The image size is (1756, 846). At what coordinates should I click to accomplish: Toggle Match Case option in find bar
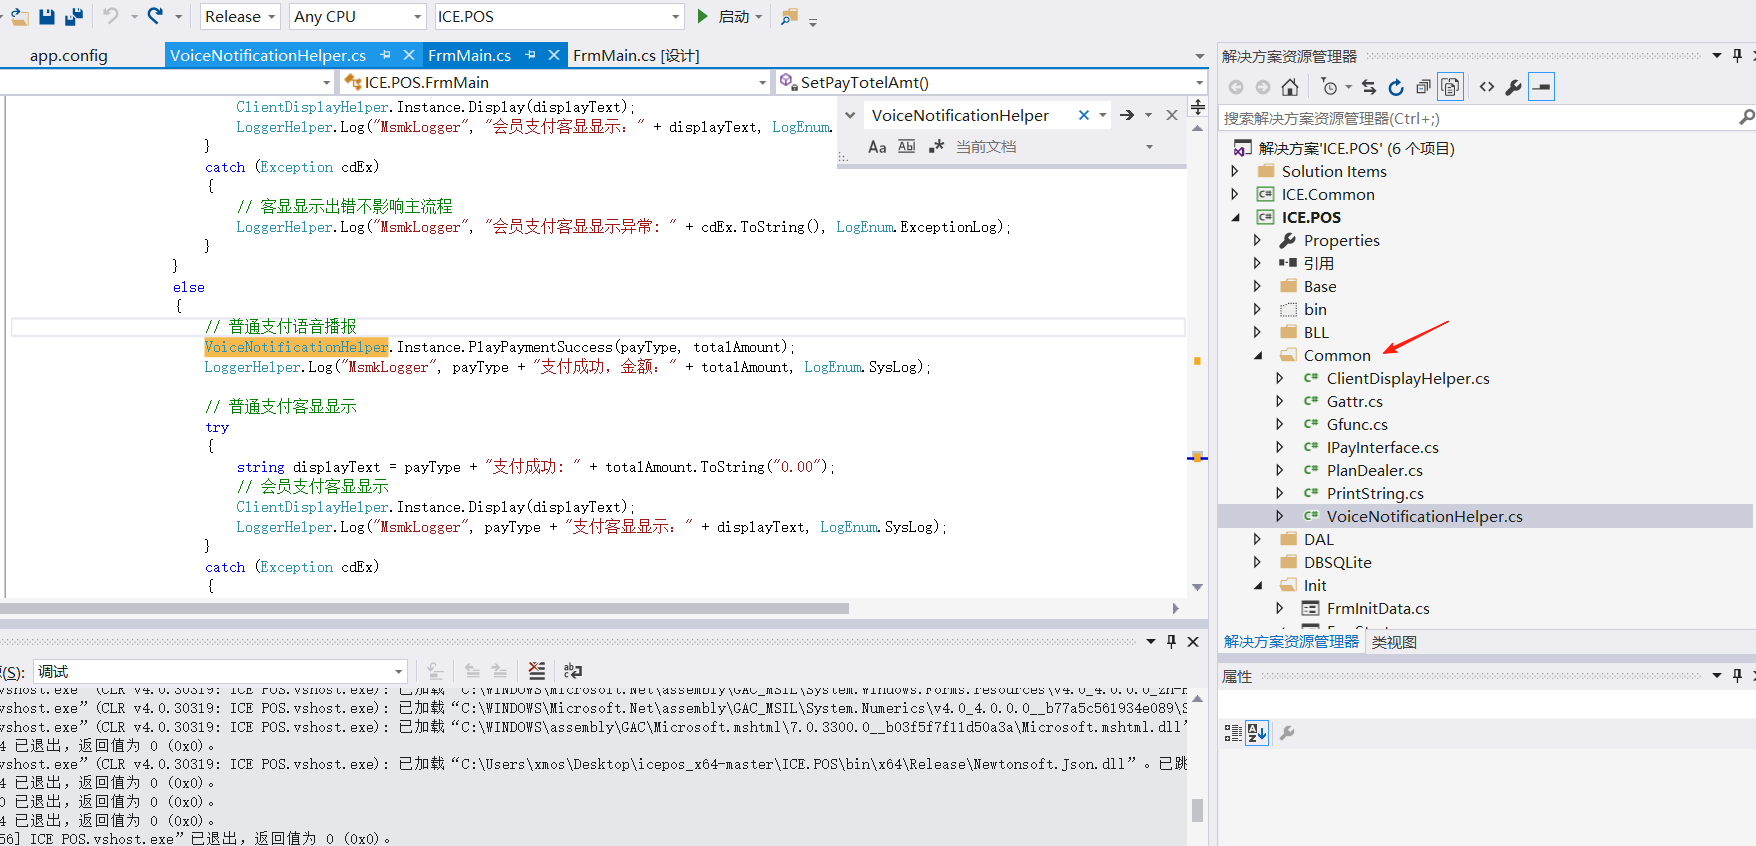point(877,147)
